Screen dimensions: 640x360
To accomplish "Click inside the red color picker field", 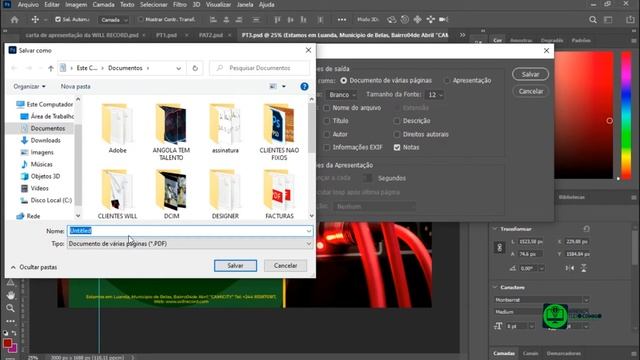I will pos(584,115).
